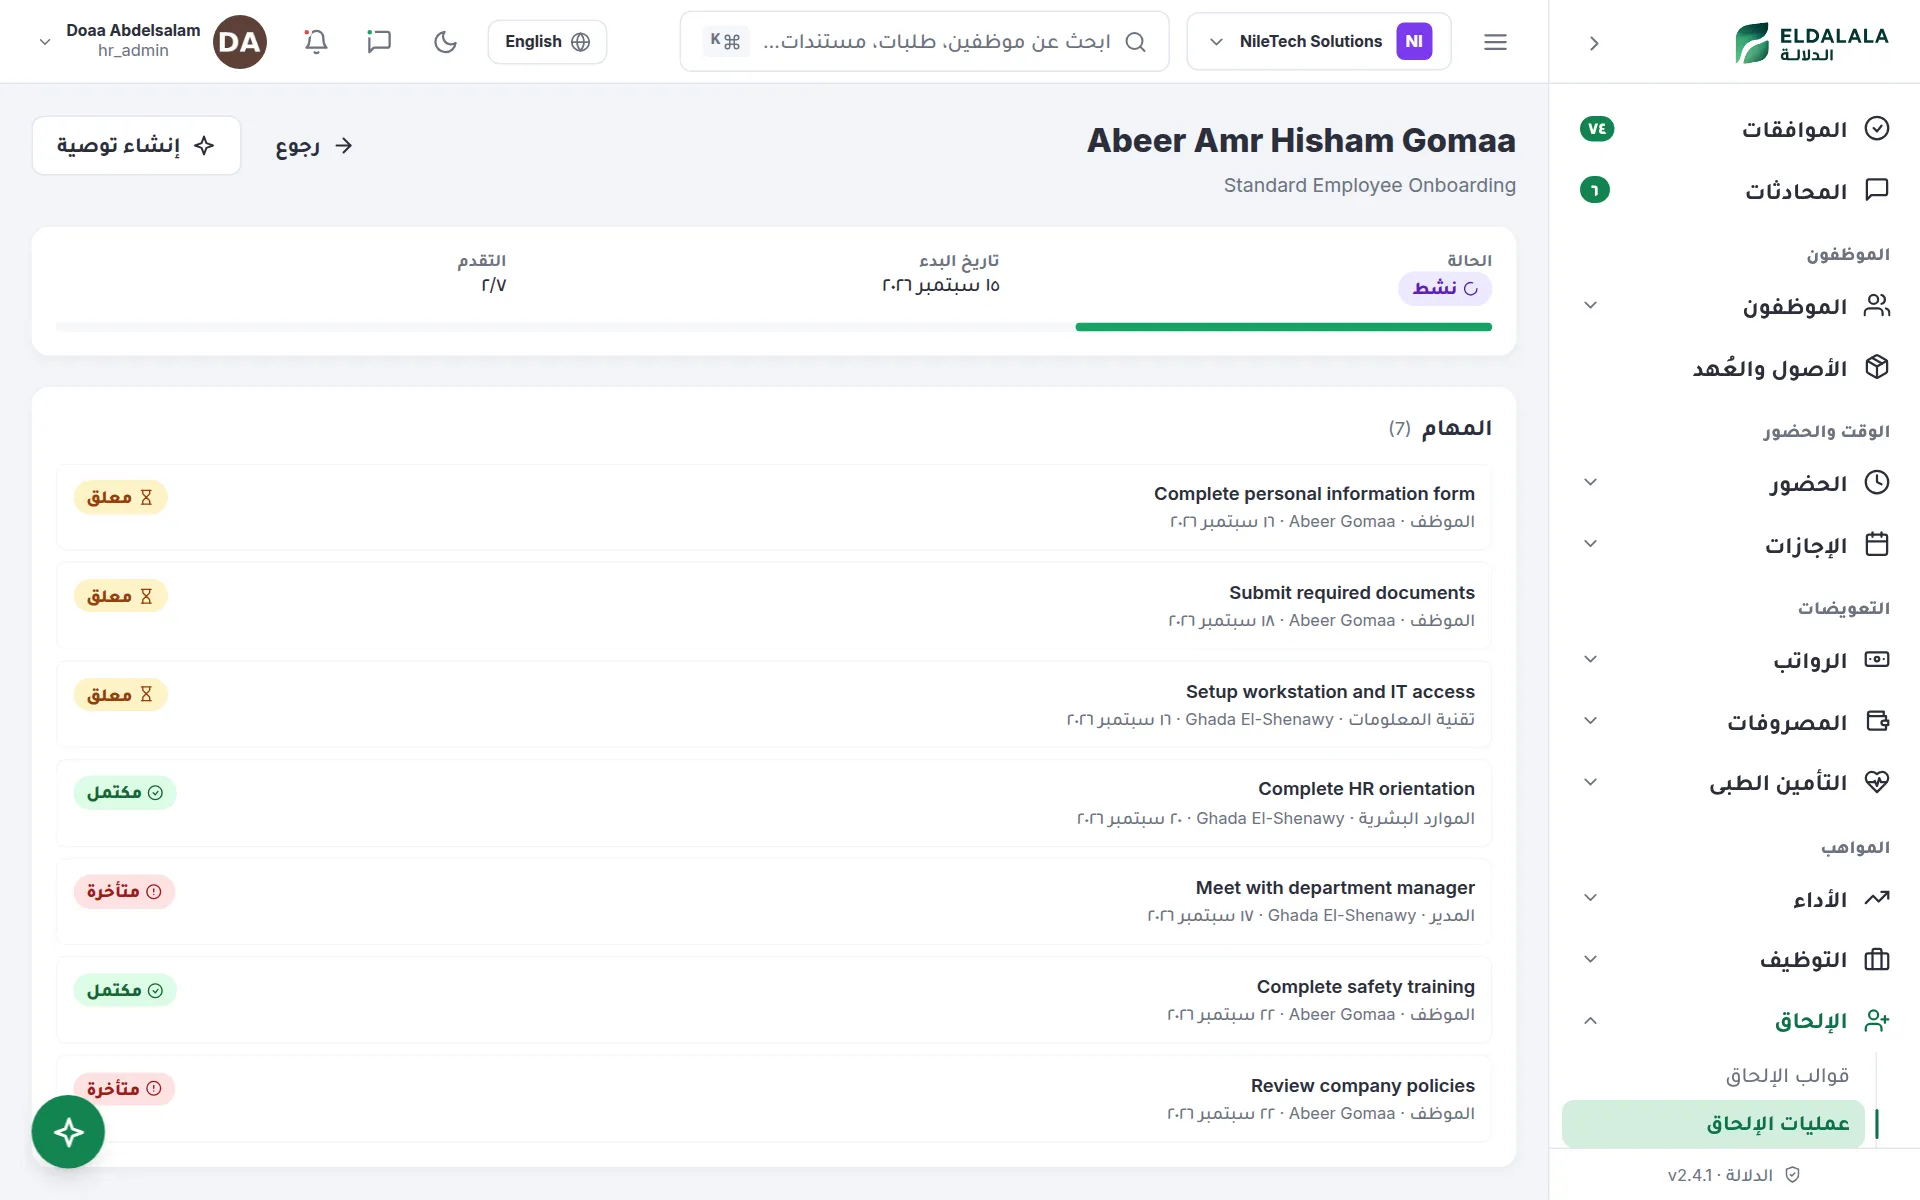This screenshot has width=1920, height=1200.
Task: Click متأخرة badge on Review company policies
Action: [124, 1088]
